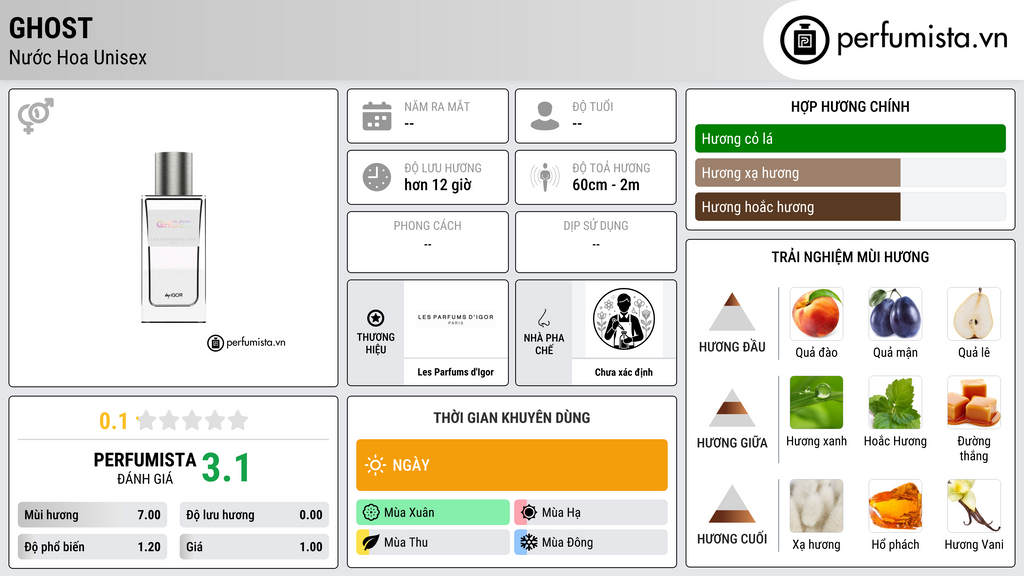Select the Hương xanh green note image

pyautogui.click(x=816, y=402)
